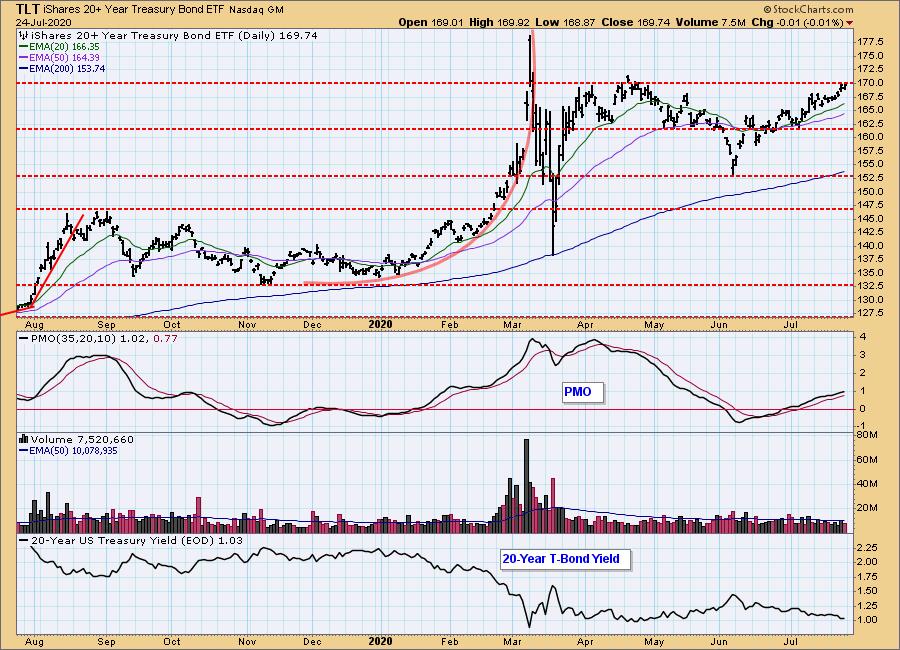Click the 80M volume axis label
The image size is (900, 650).
coord(866,435)
